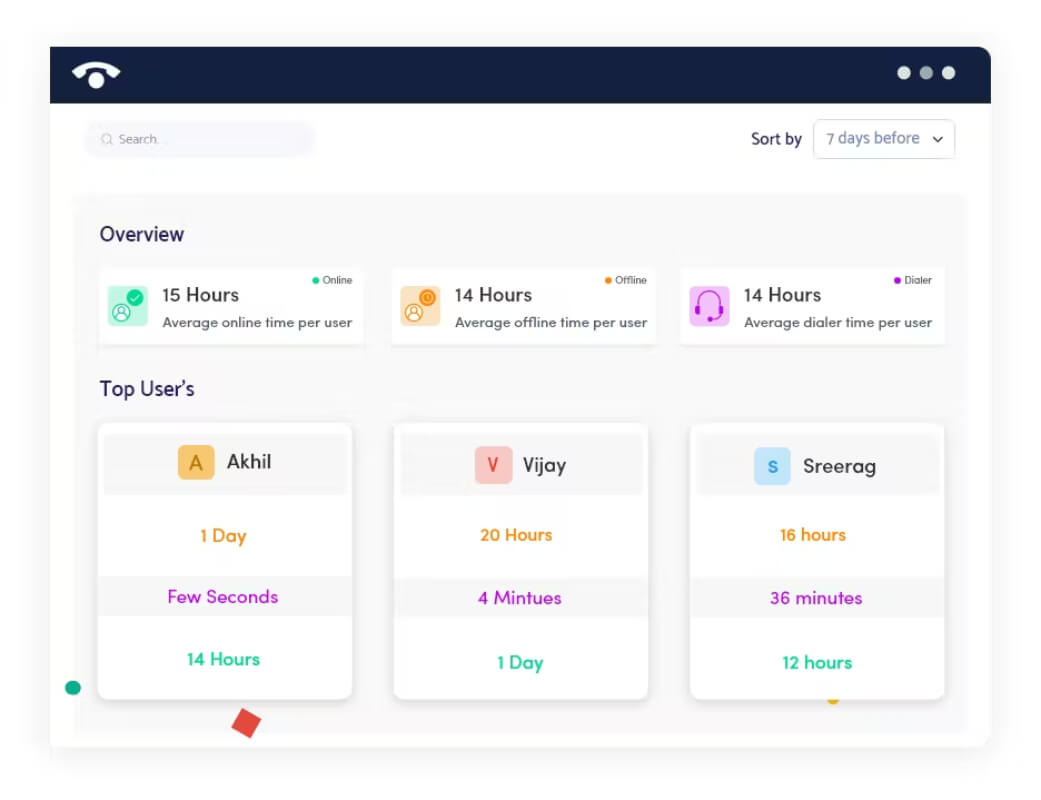Screen dimensions: 1041x800
Task: Click the Top User's heading
Action: coord(147,389)
